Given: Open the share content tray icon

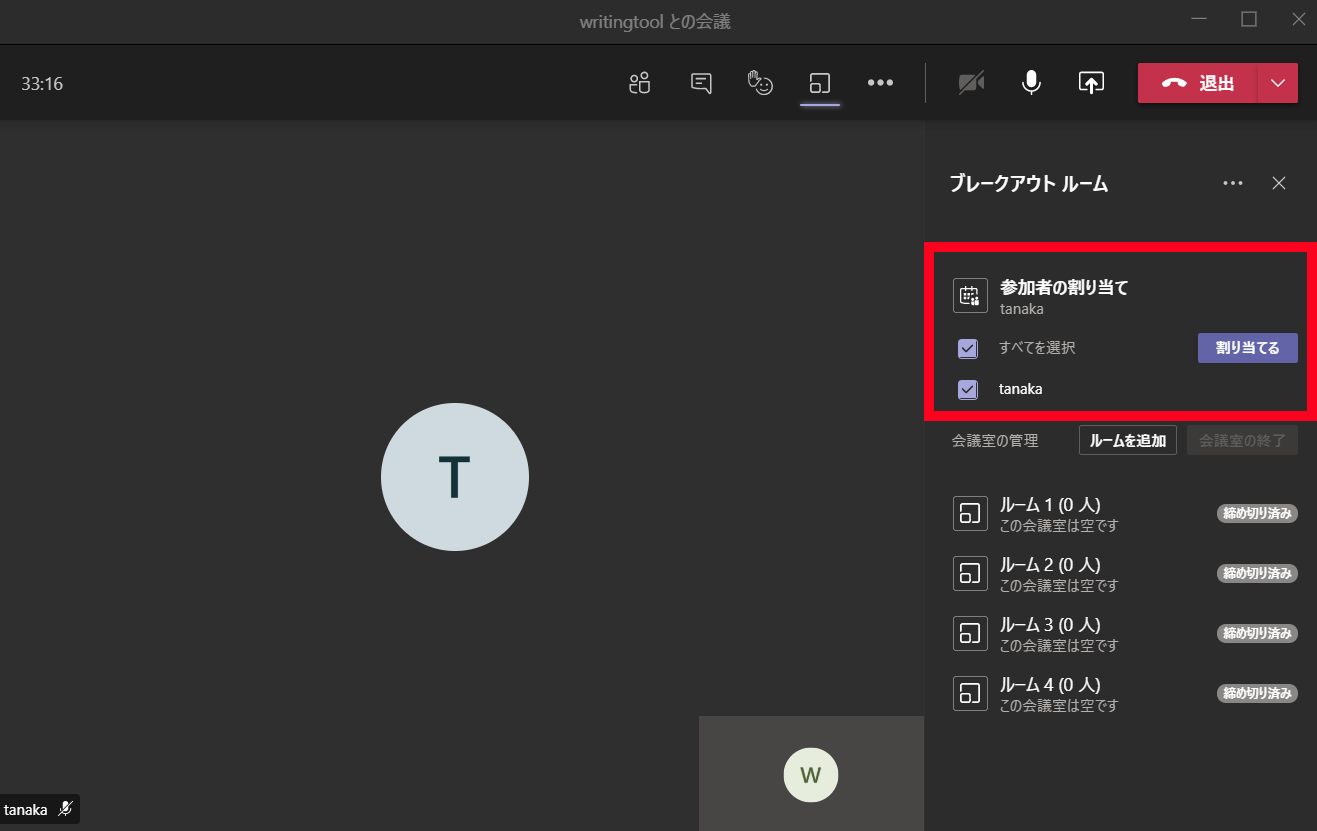Looking at the screenshot, I should coord(1091,83).
